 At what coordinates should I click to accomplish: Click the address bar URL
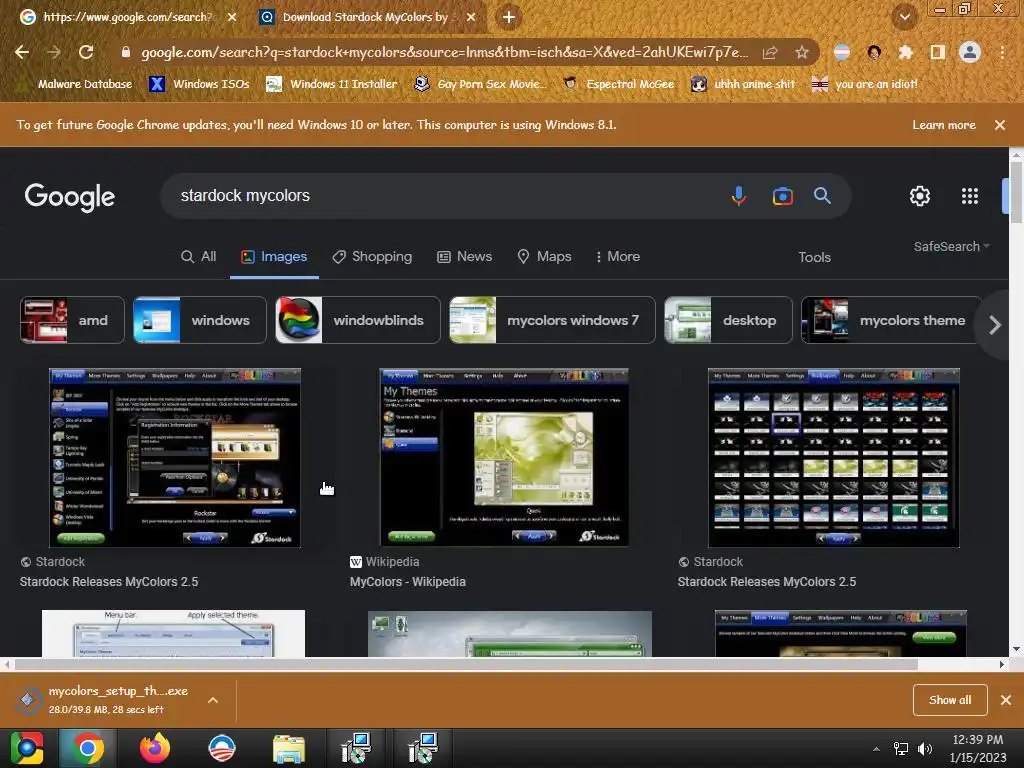click(444, 52)
